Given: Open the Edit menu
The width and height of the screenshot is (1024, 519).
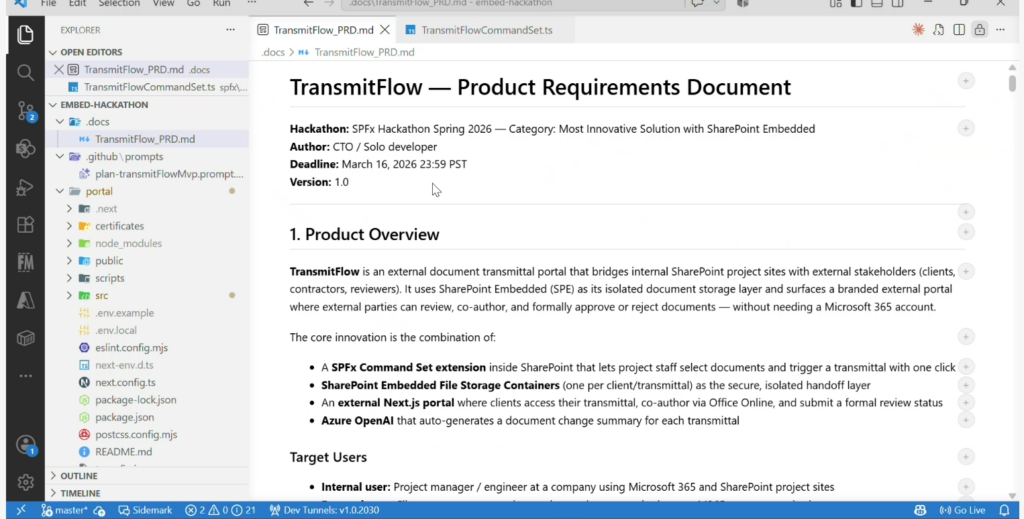Looking at the screenshot, I should [77, 3].
